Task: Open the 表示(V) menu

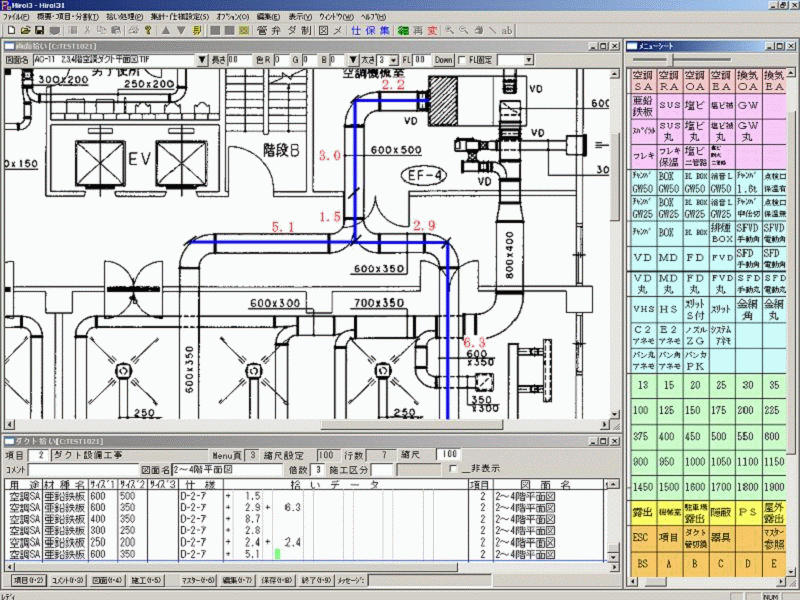Action: 298,18
